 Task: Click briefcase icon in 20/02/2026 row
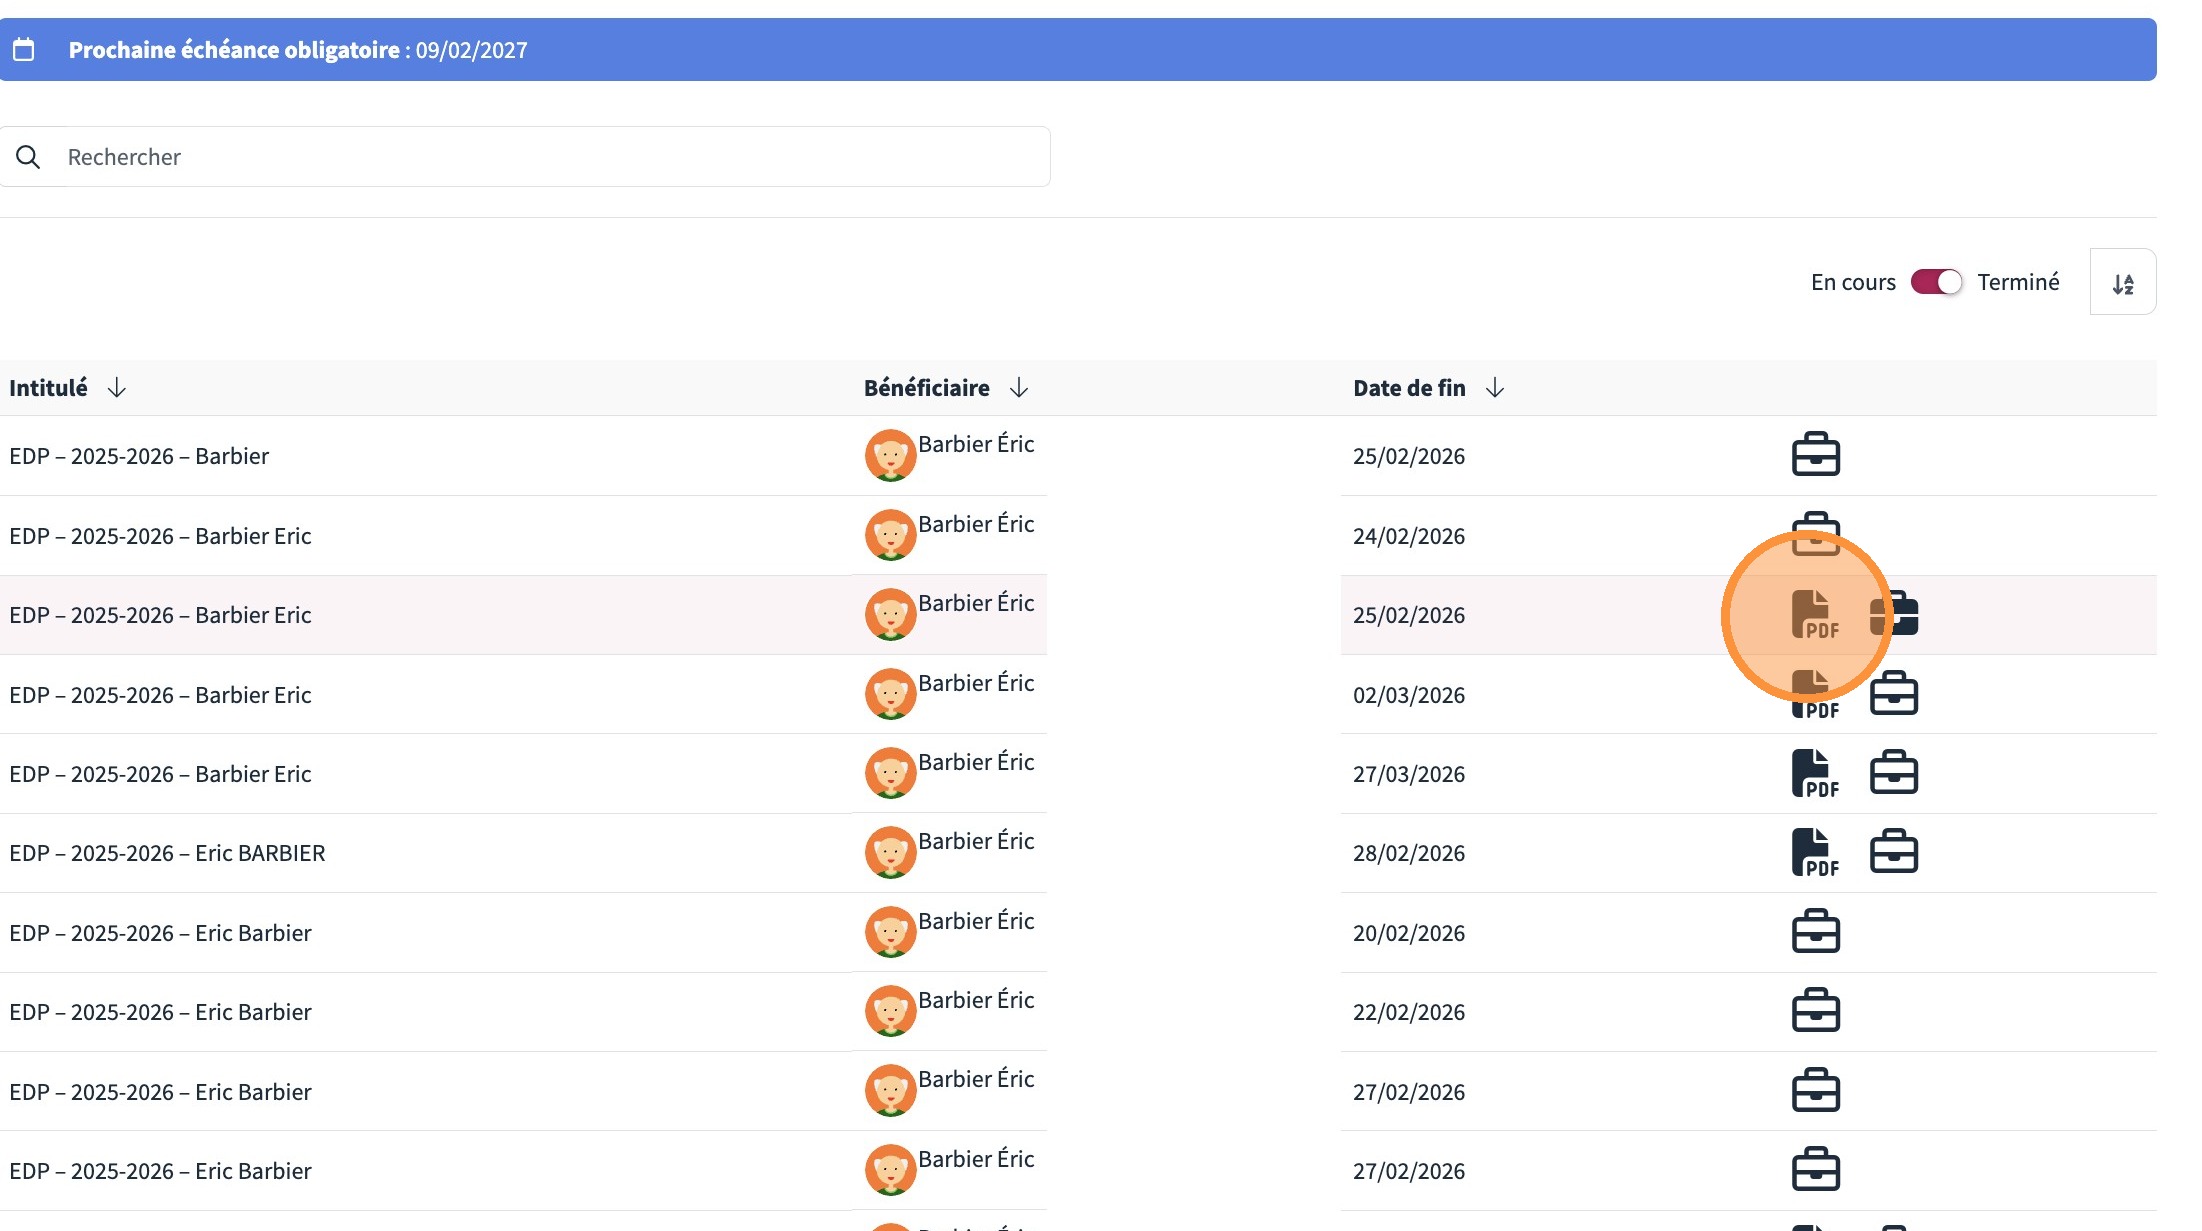(x=1815, y=932)
